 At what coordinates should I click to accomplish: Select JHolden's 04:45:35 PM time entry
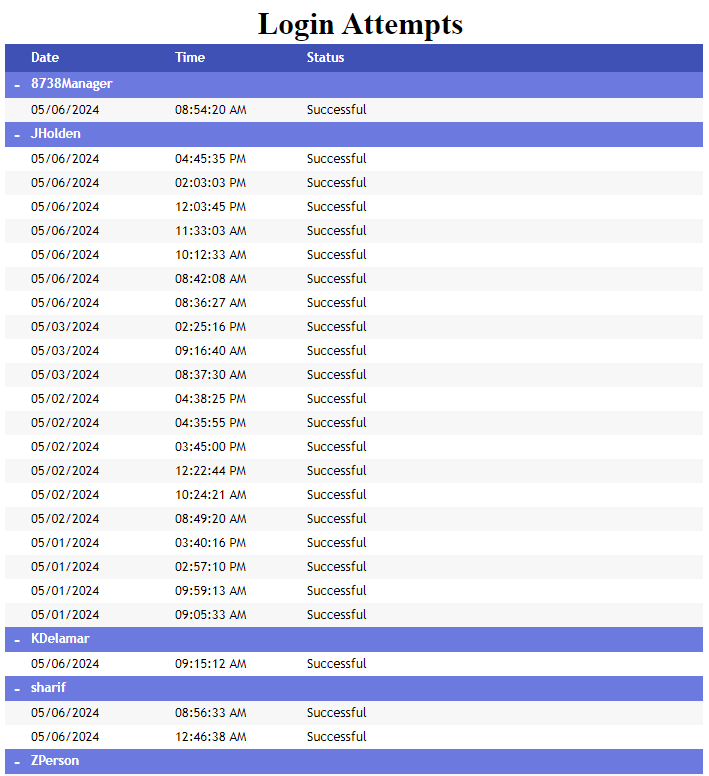(x=210, y=159)
